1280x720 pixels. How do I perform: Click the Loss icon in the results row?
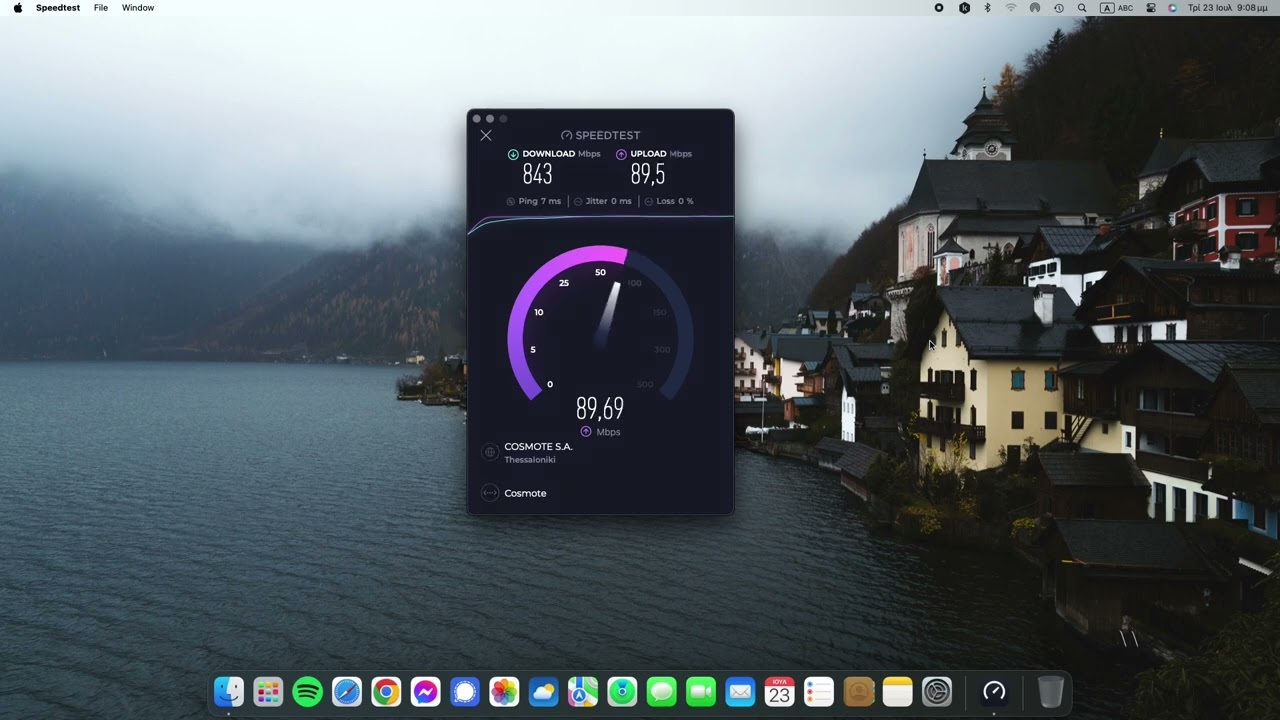pos(649,201)
